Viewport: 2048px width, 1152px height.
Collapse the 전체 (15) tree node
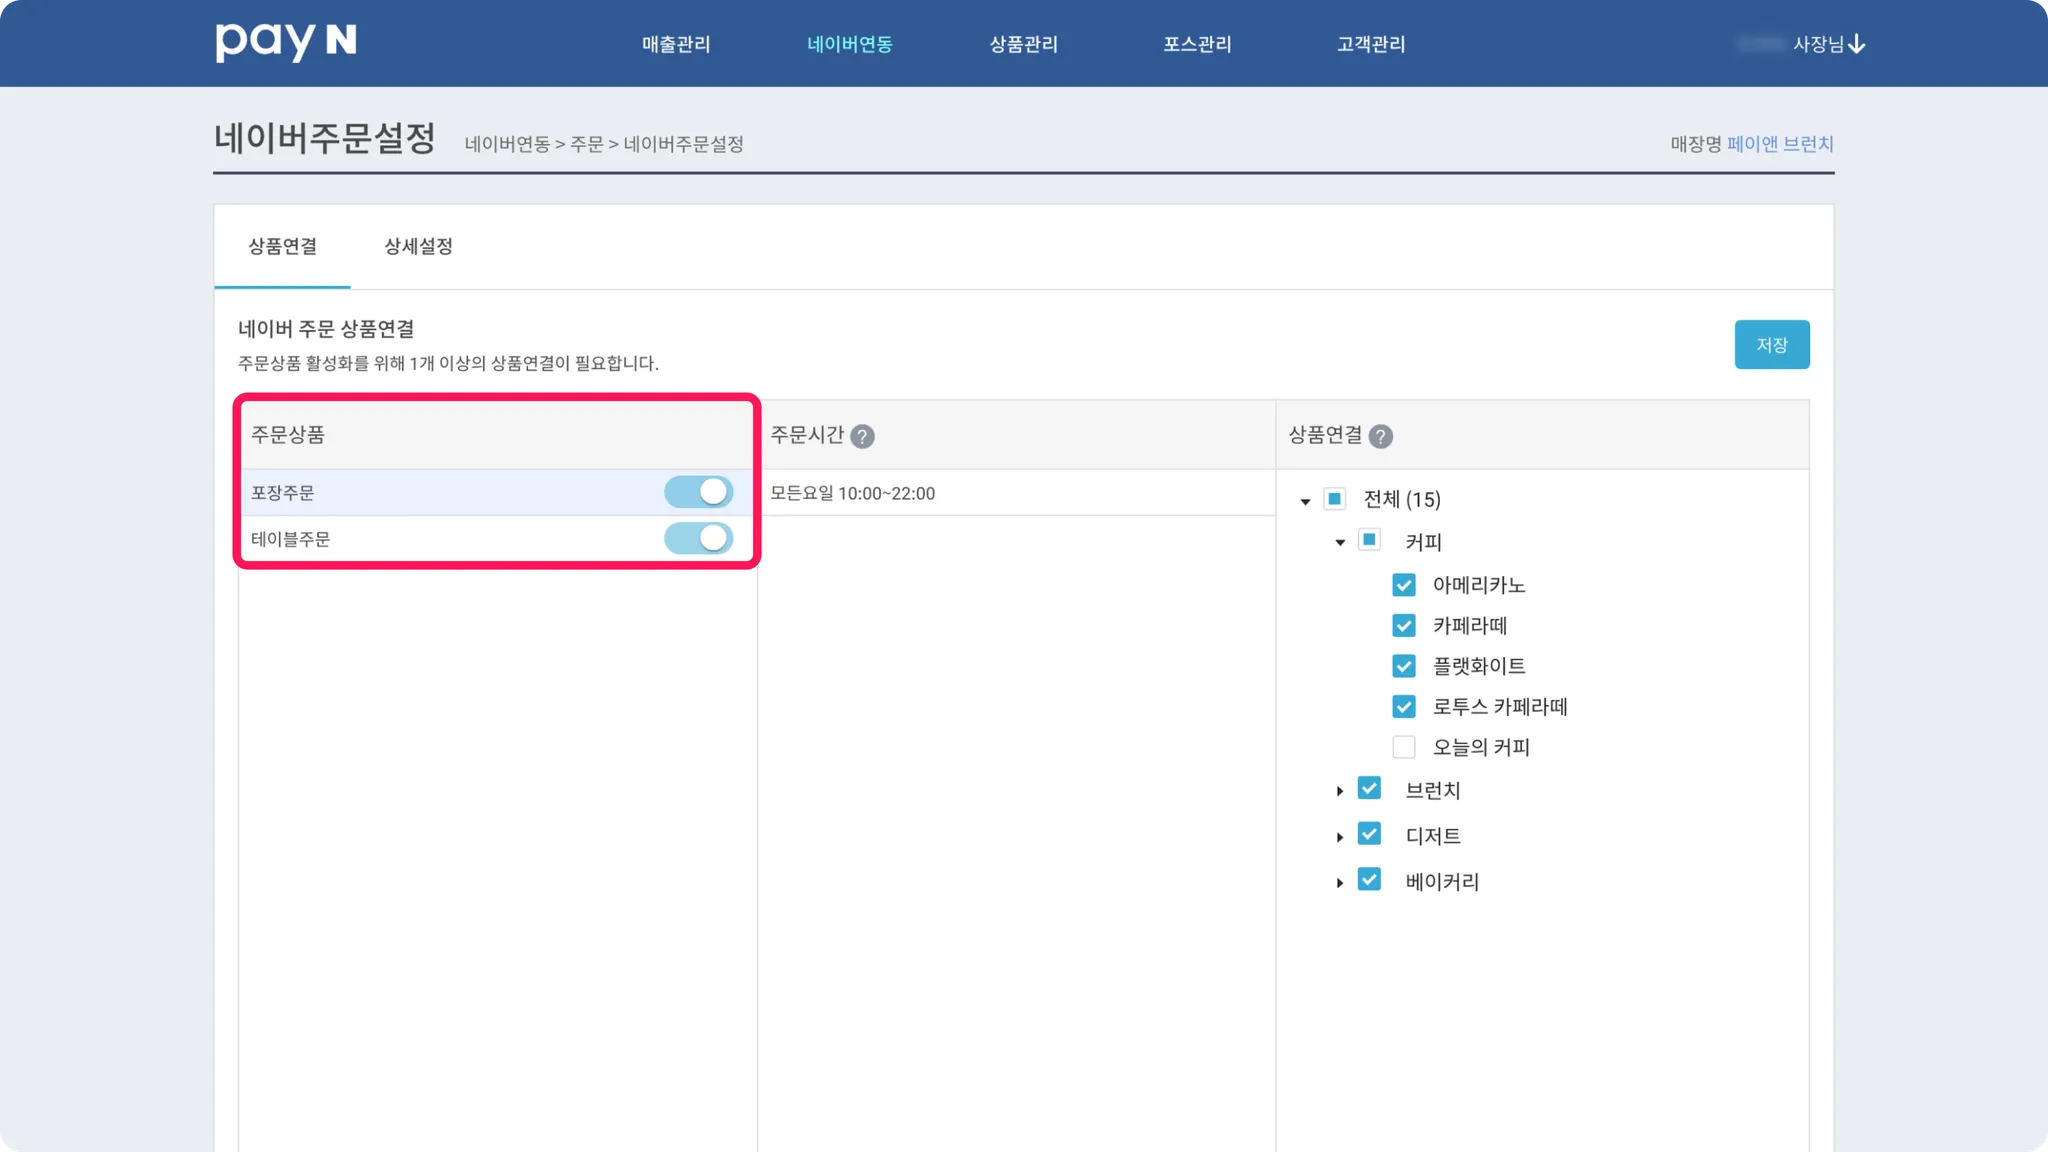(x=1305, y=501)
